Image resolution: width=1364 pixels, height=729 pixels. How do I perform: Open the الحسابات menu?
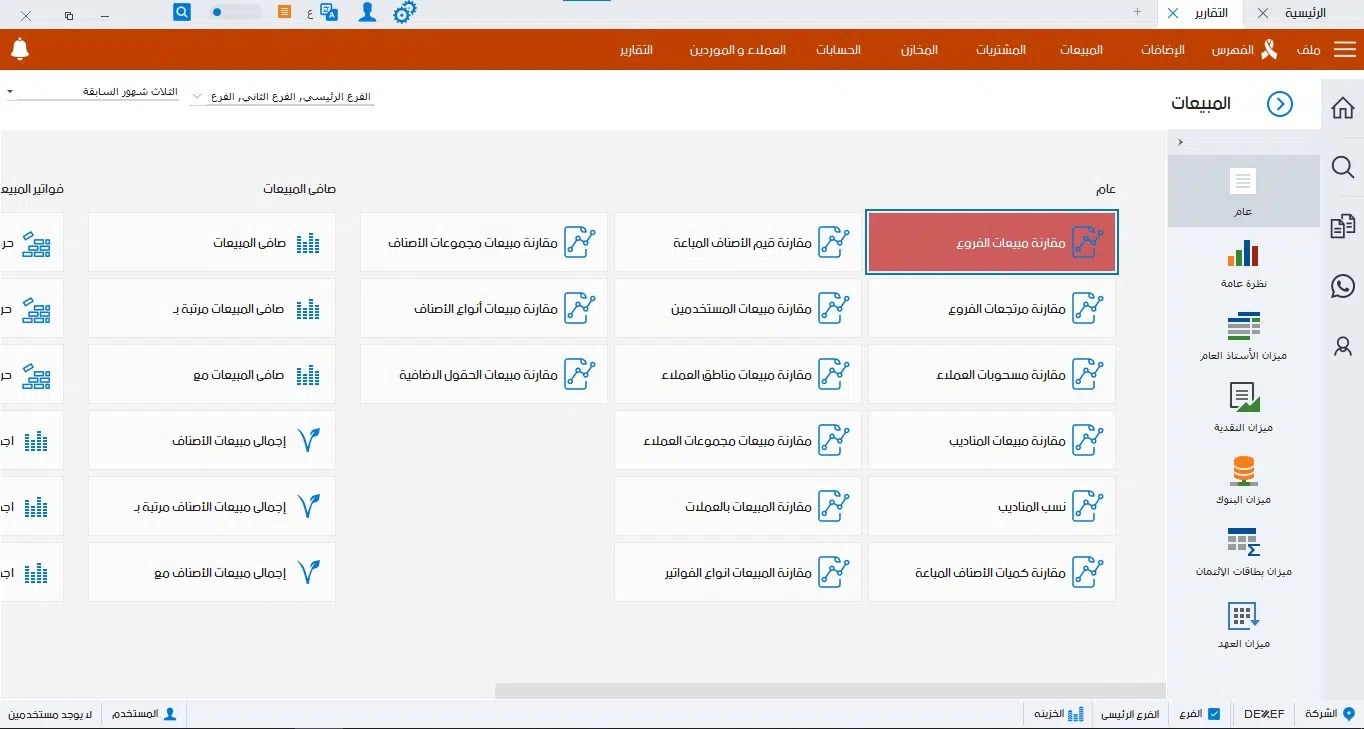[839, 49]
